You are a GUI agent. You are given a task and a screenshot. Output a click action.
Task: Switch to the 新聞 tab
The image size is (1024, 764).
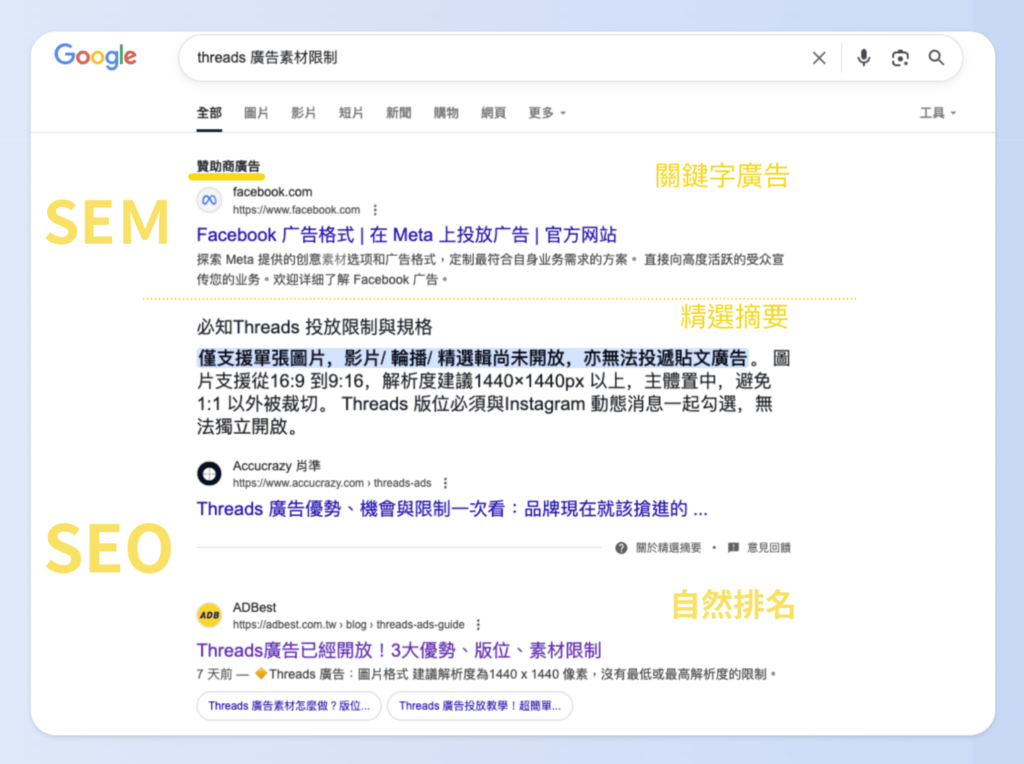click(x=398, y=113)
